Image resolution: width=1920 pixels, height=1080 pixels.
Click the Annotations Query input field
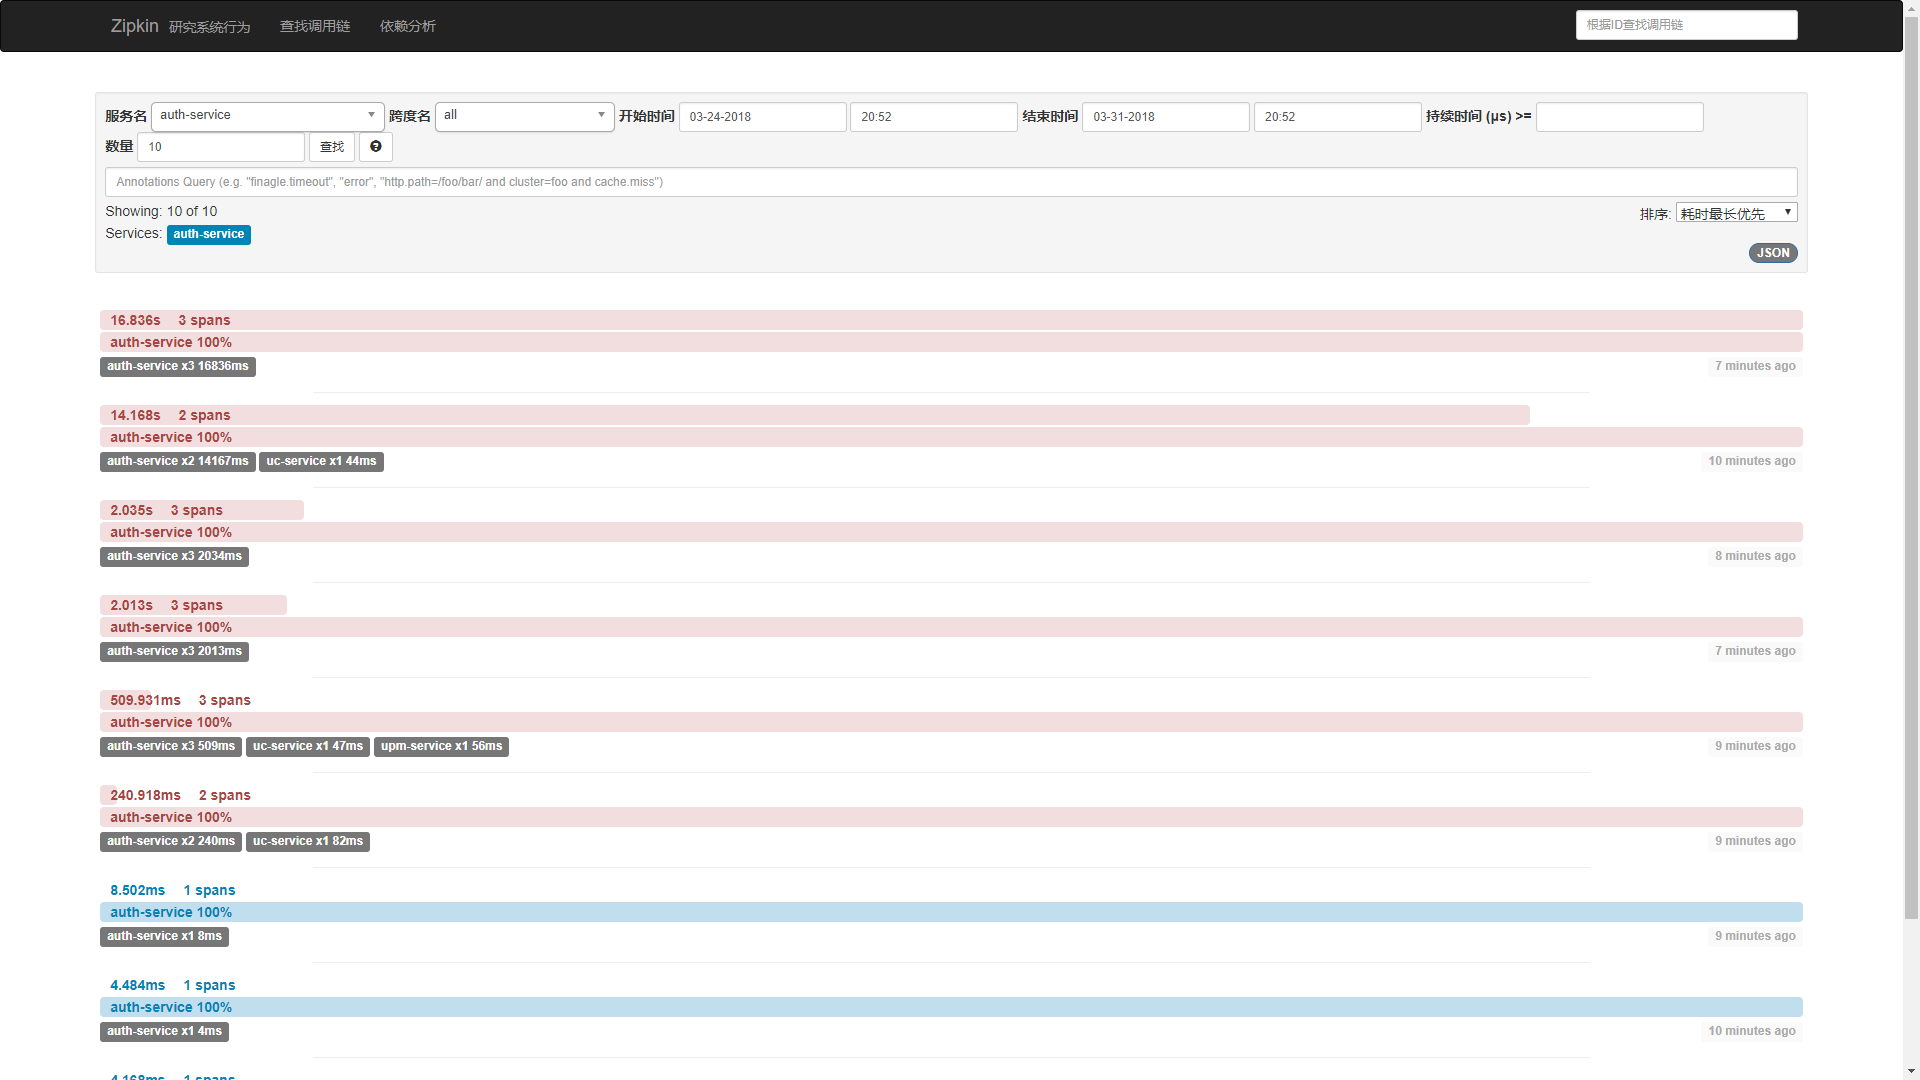950,182
